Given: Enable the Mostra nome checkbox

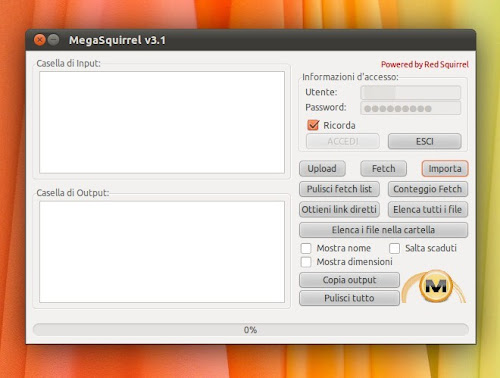Looking at the screenshot, I should click(306, 248).
